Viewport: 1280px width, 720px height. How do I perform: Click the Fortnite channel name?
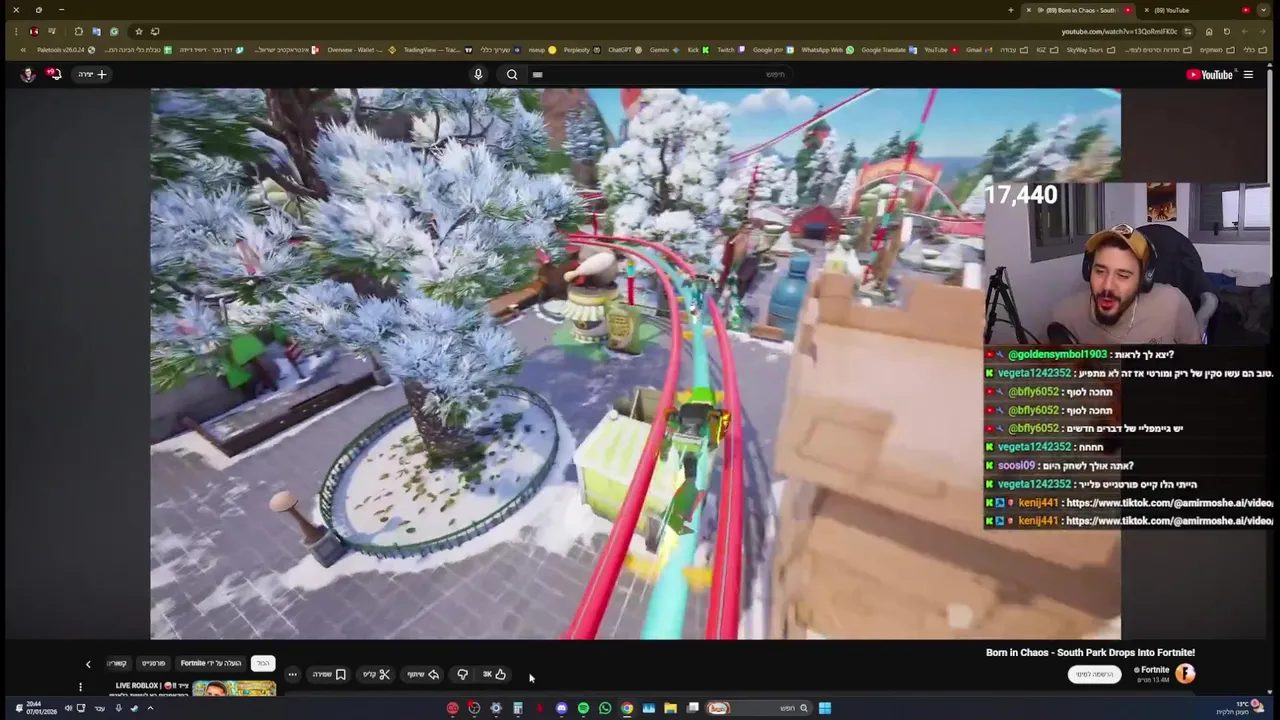1154,670
